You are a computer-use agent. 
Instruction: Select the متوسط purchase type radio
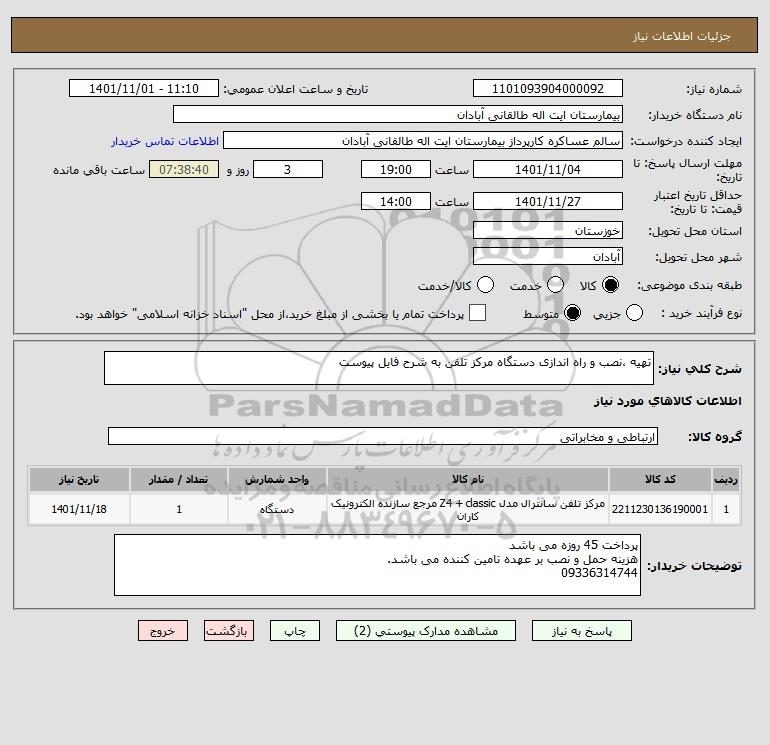point(573,313)
